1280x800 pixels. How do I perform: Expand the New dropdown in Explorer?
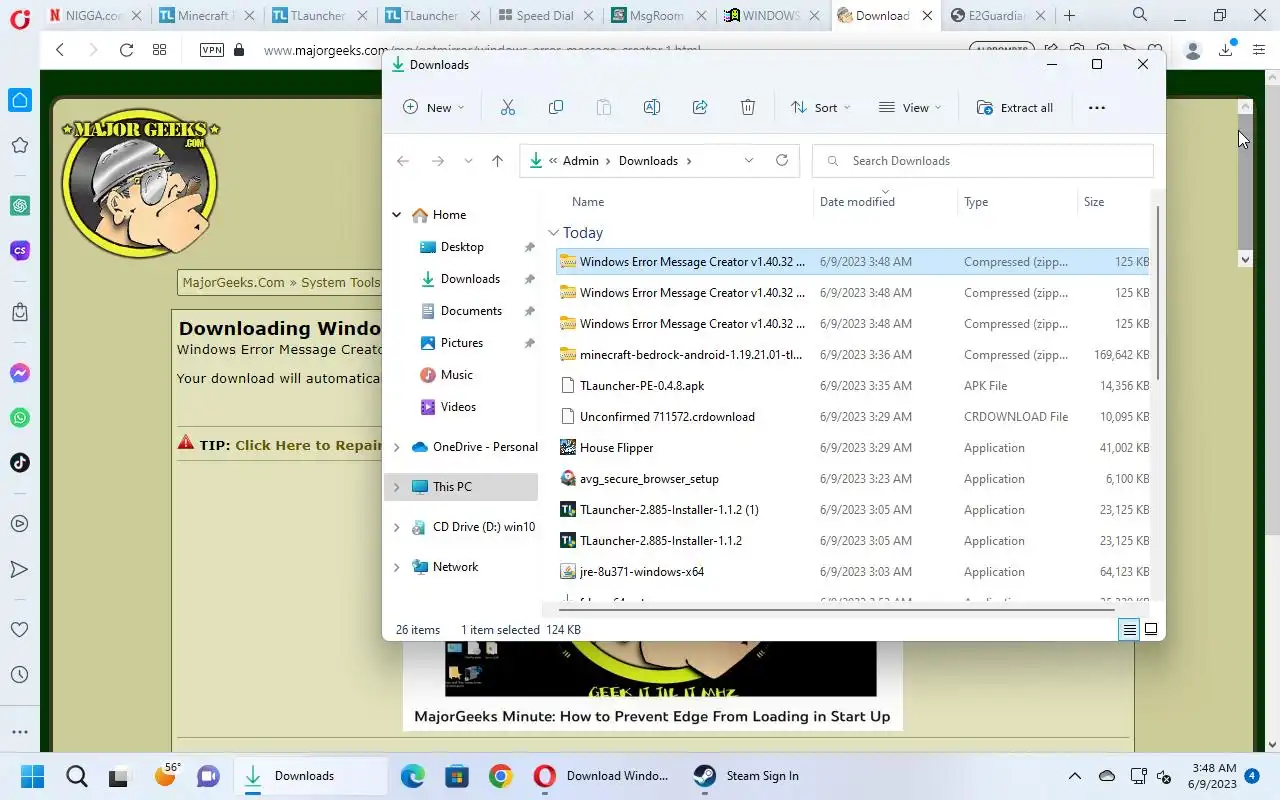click(434, 108)
